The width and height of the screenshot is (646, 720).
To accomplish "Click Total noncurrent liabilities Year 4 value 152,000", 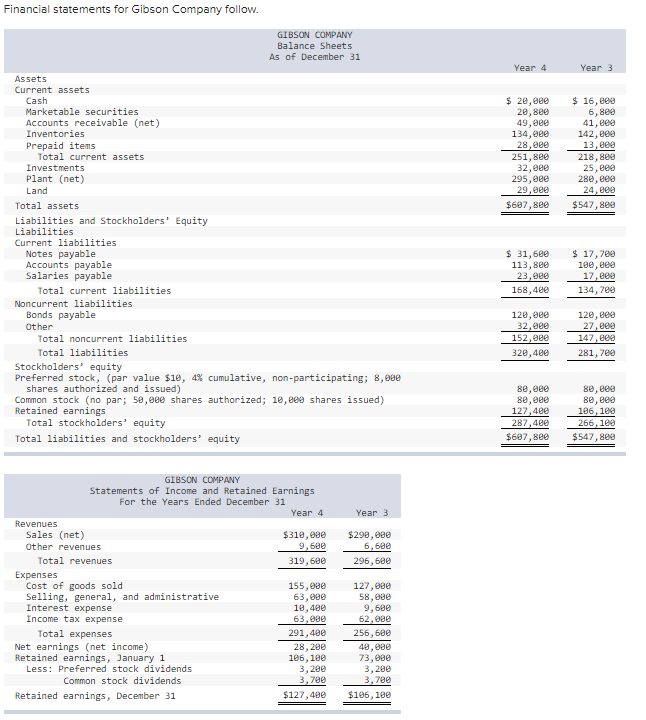I will pyautogui.click(x=530, y=338).
